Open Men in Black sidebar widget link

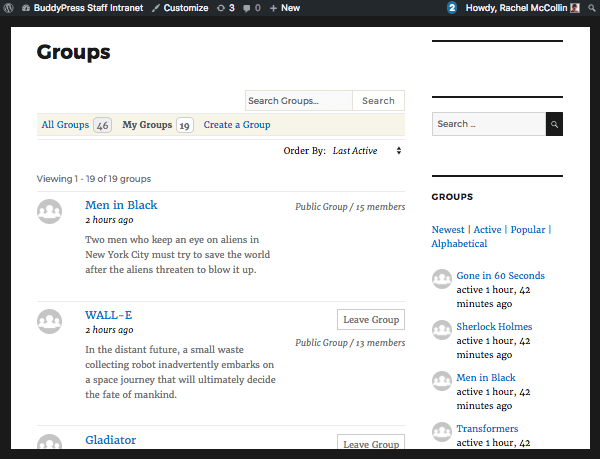pyautogui.click(x=486, y=378)
